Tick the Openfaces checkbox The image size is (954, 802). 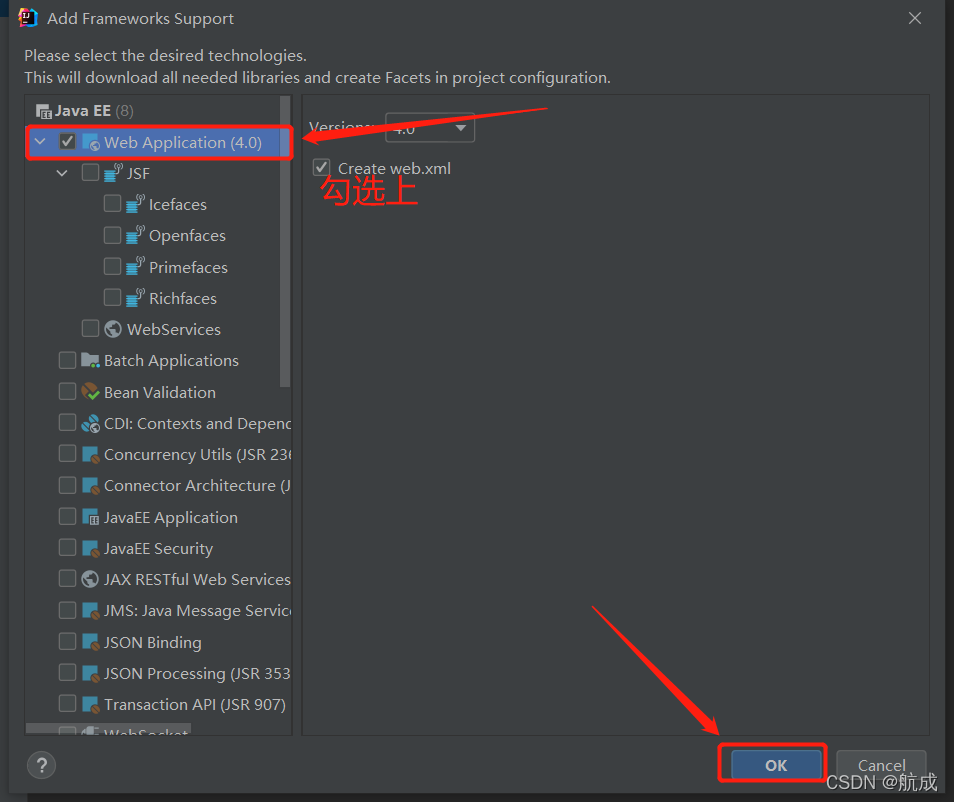[x=113, y=235]
